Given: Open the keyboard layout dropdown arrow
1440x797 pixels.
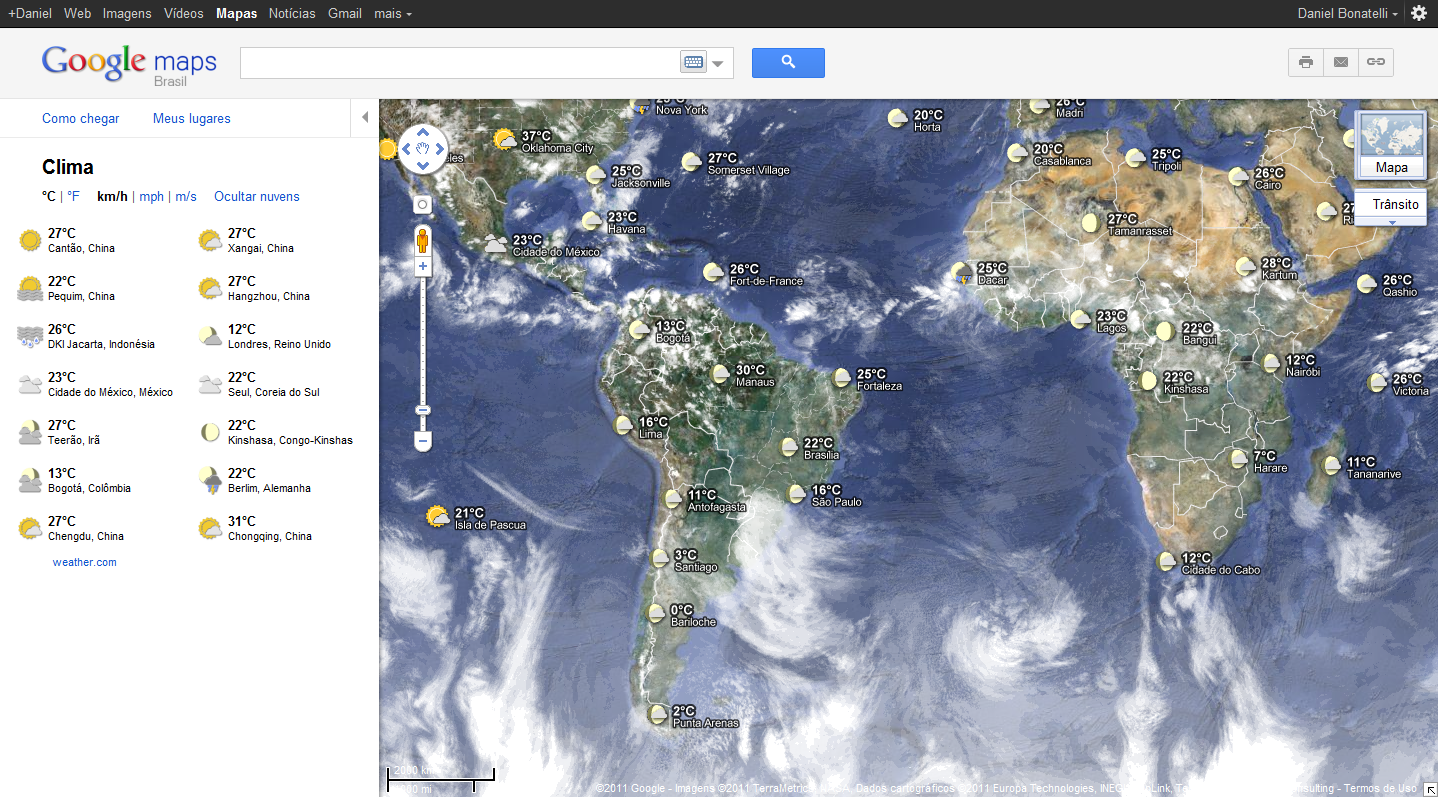Looking at the screenshot, I should point(716,63).
